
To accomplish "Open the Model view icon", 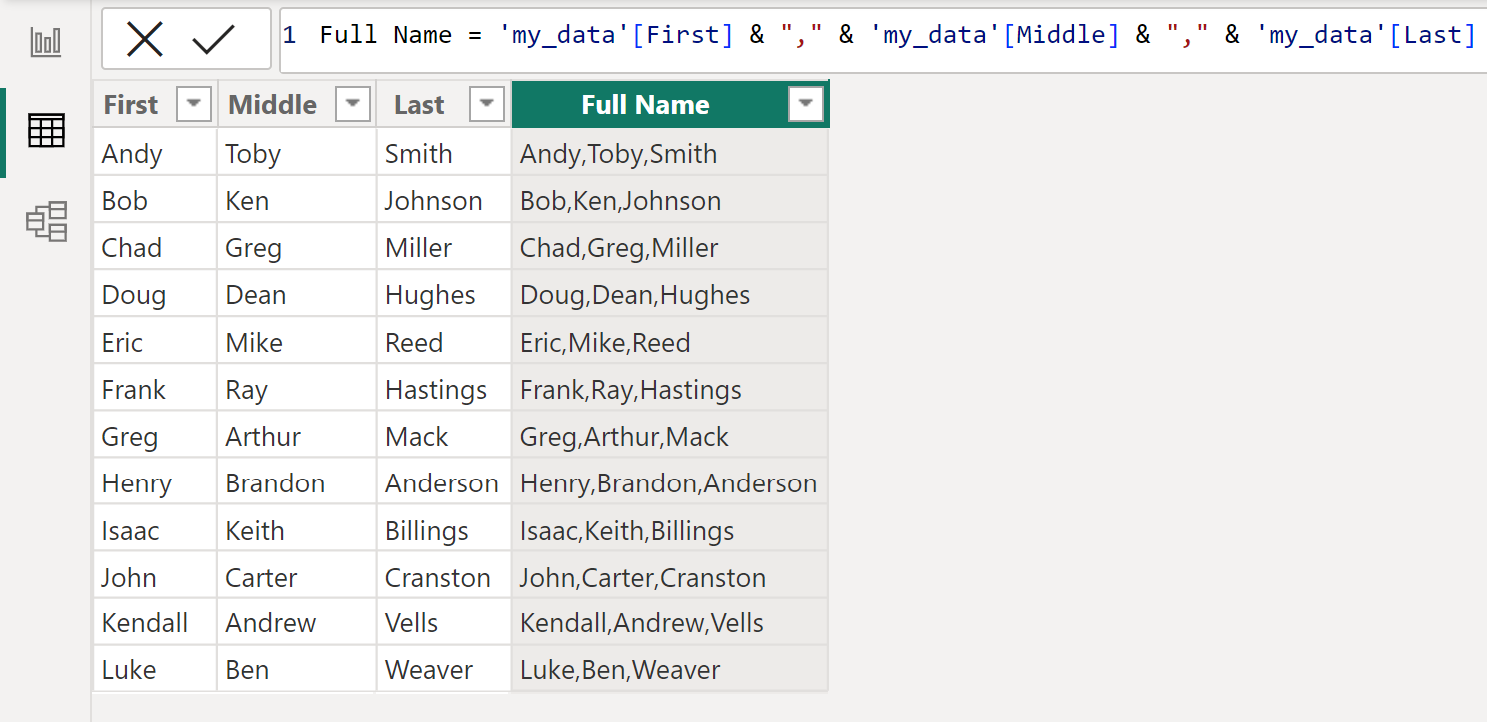I will (x=46, y=221).
